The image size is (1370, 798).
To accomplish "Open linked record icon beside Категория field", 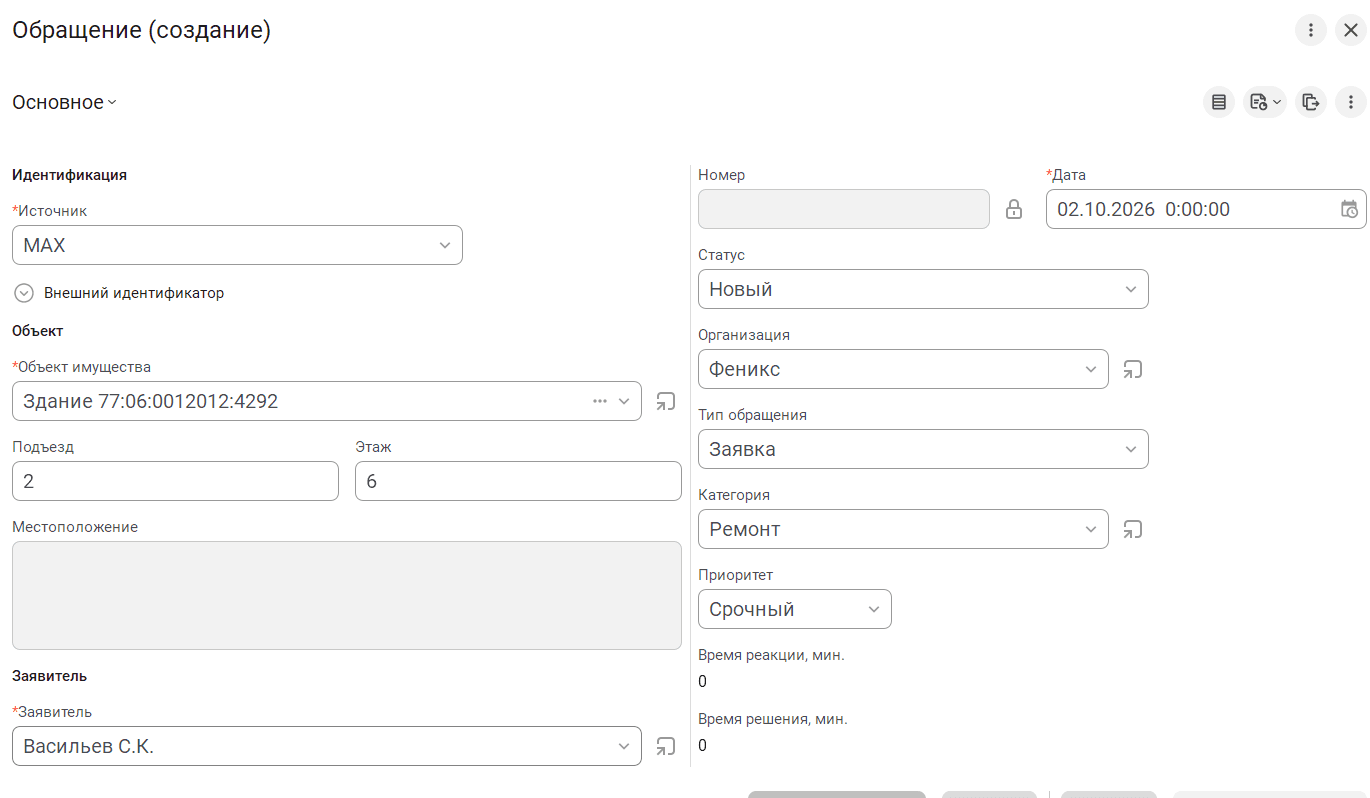I will click(x=1132, y=529).
